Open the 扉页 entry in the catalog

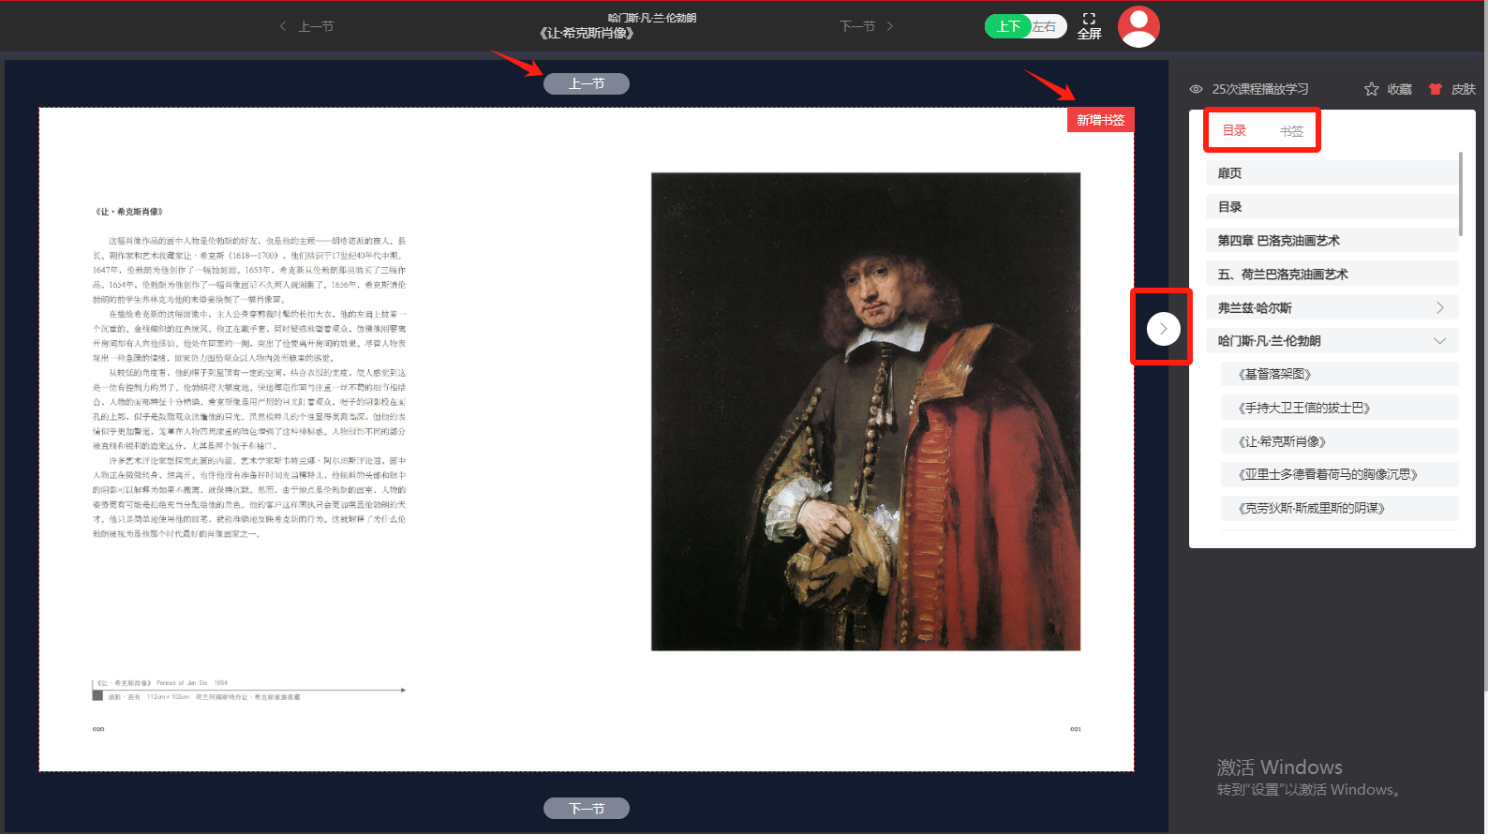click(1332, 173)
